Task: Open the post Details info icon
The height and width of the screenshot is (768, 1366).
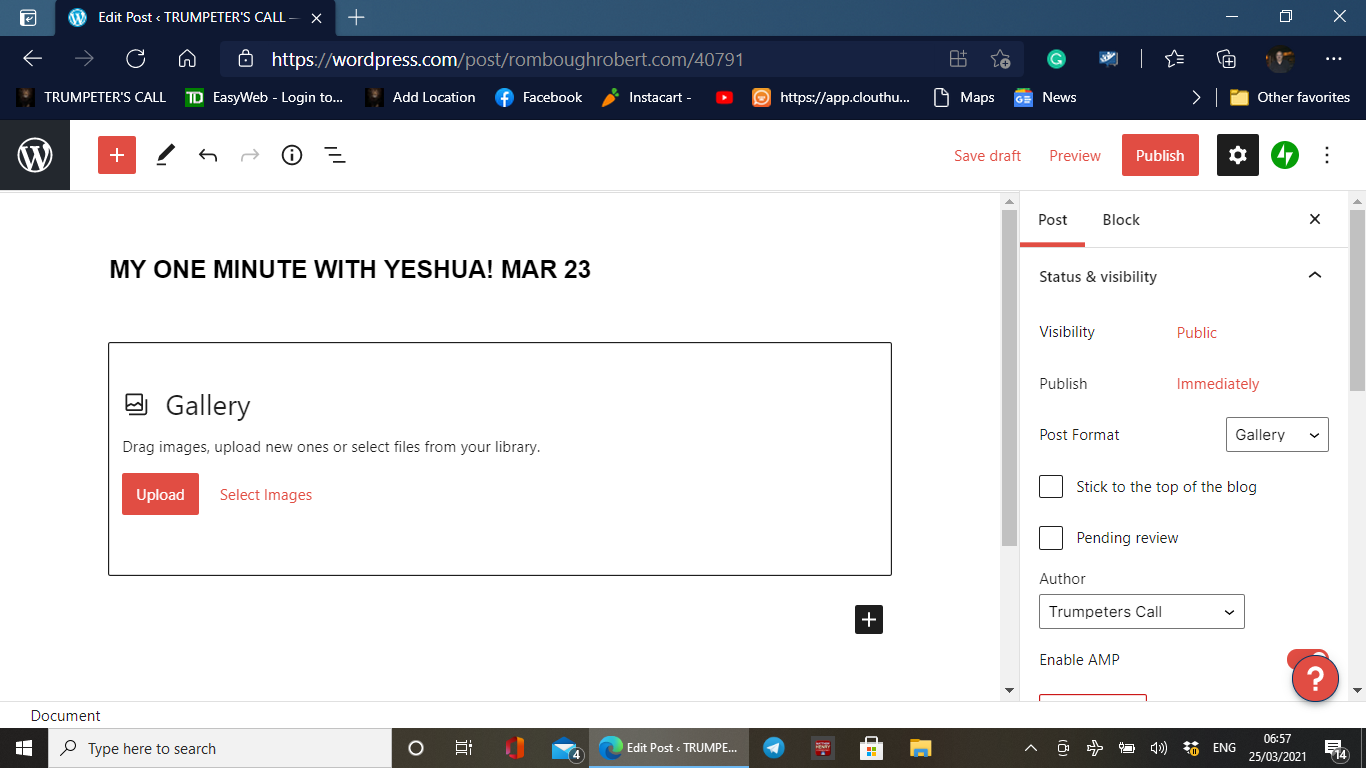Action: [x=292, y=155]
